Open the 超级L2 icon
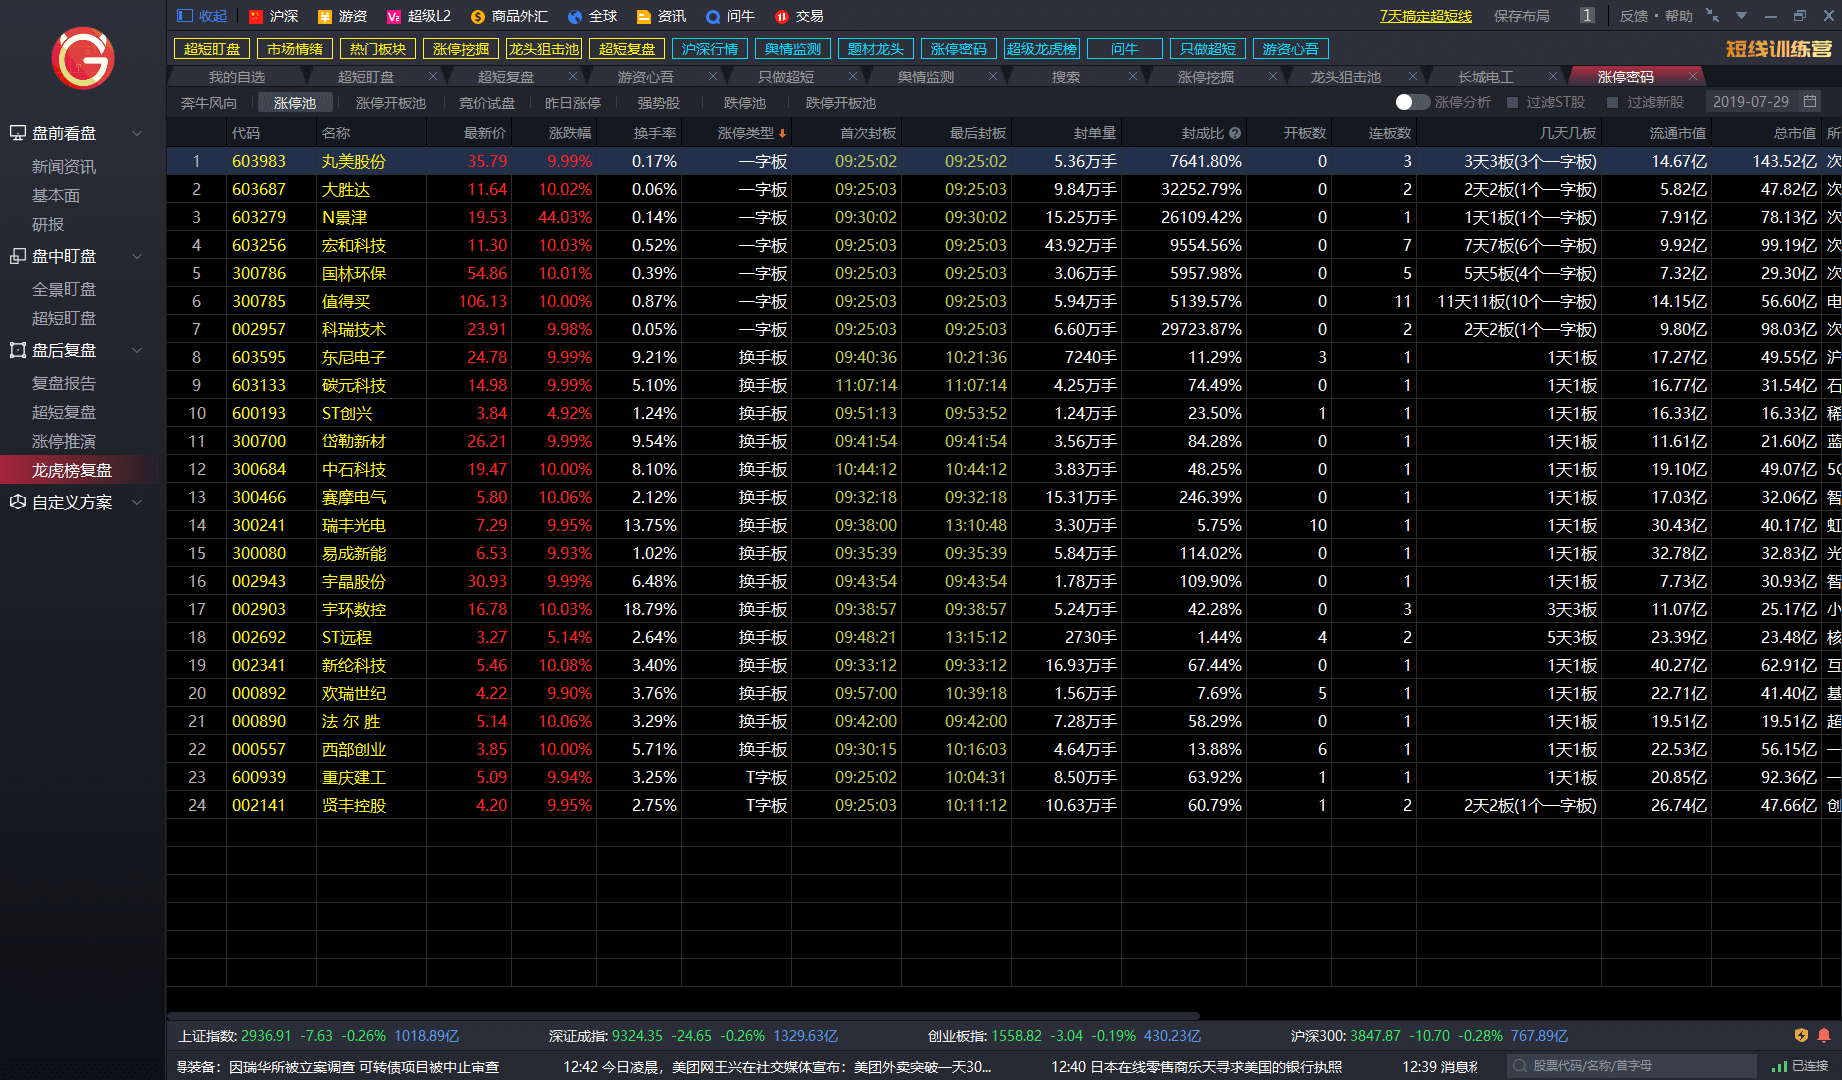The height and width of the screenshot is (1080, 1842). (x=394, y=16)
